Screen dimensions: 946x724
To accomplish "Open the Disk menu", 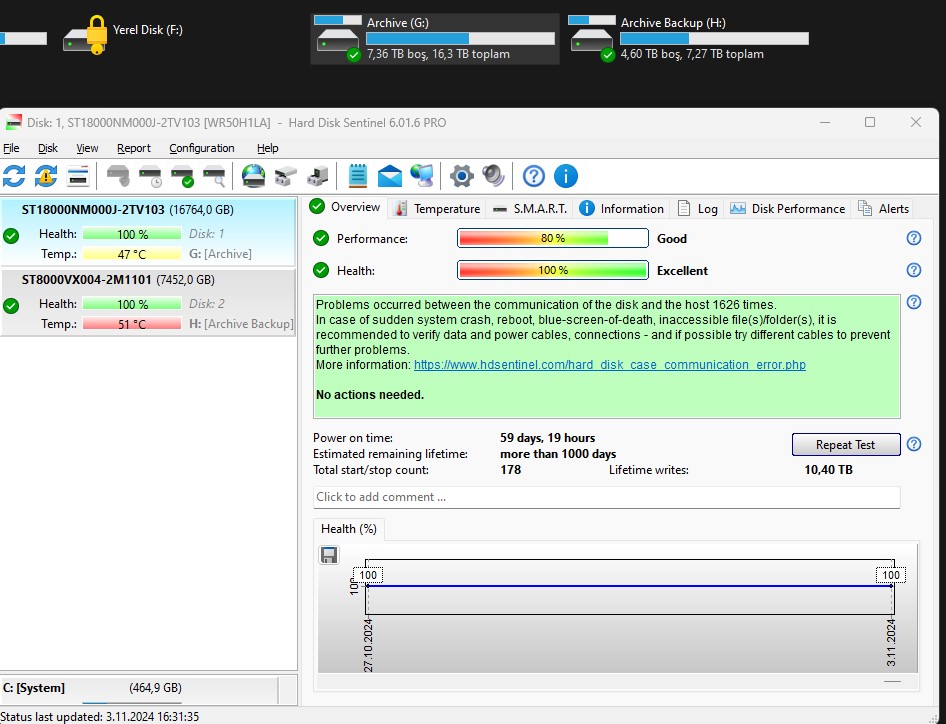I will [x=48, y=148].
